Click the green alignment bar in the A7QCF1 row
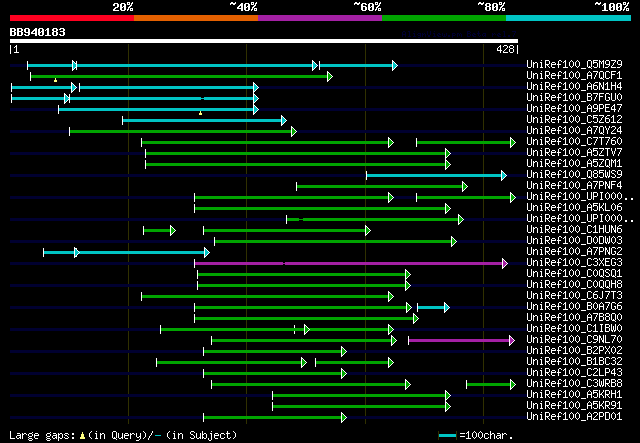This screenshot has height=443, width=640. click(x=182, y=76)
